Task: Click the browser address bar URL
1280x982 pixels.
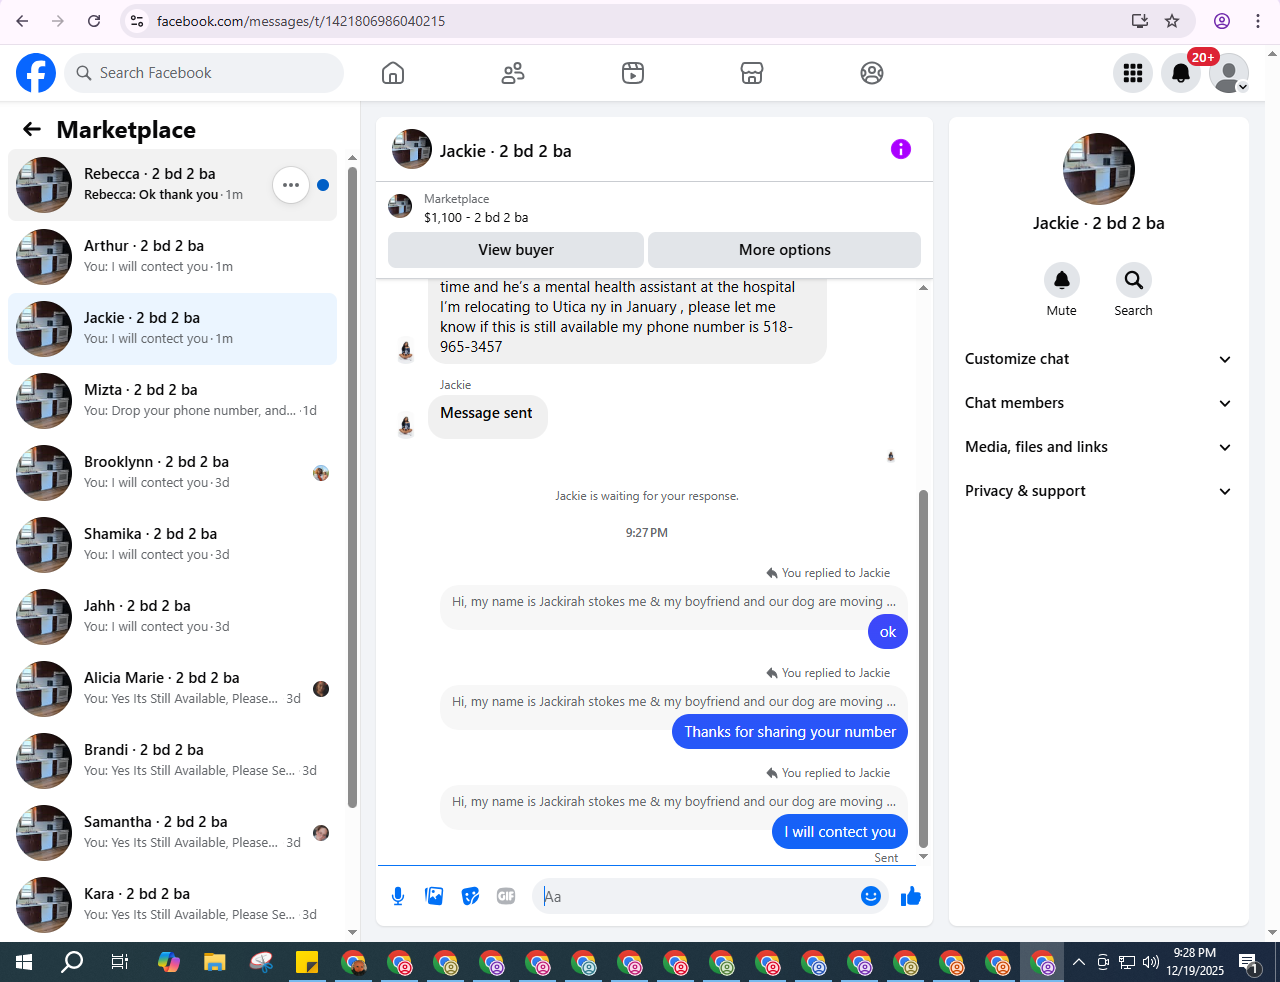Action: click(301, 21)
